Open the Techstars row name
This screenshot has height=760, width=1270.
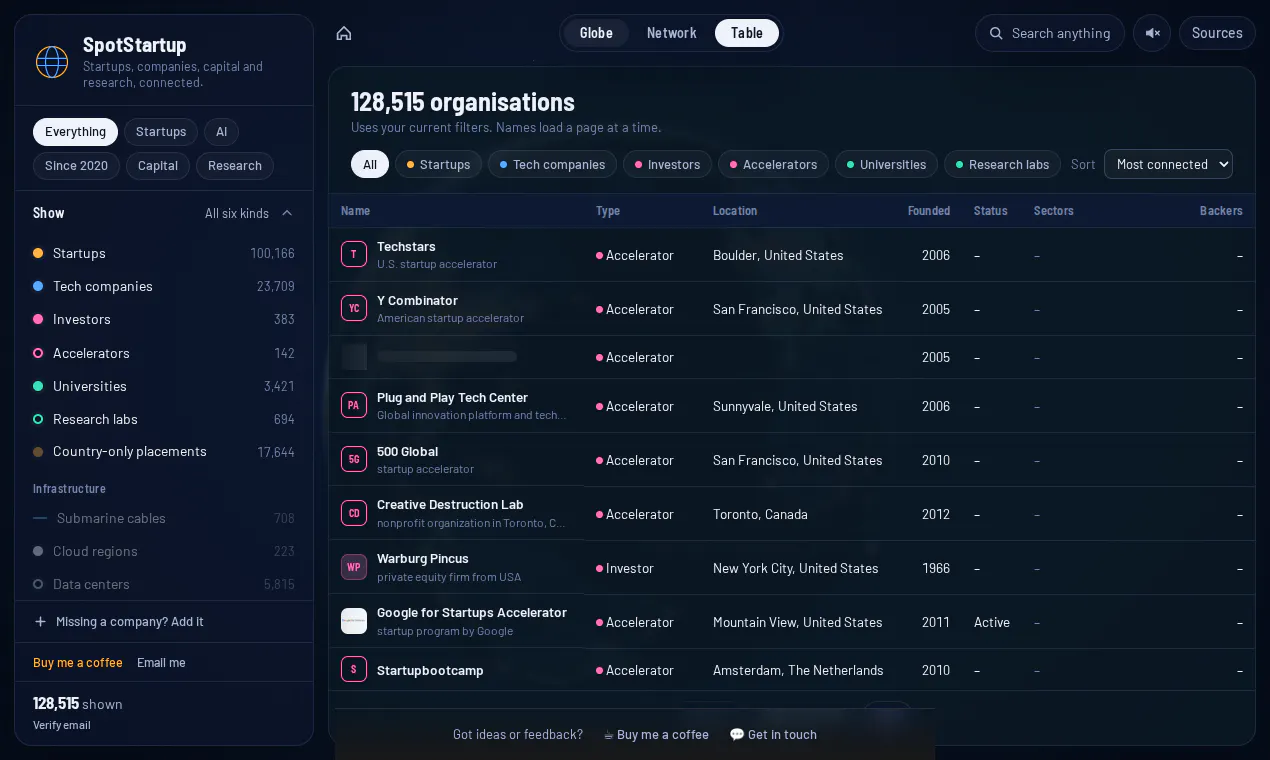pyautogui.click(x=406, y=247)
